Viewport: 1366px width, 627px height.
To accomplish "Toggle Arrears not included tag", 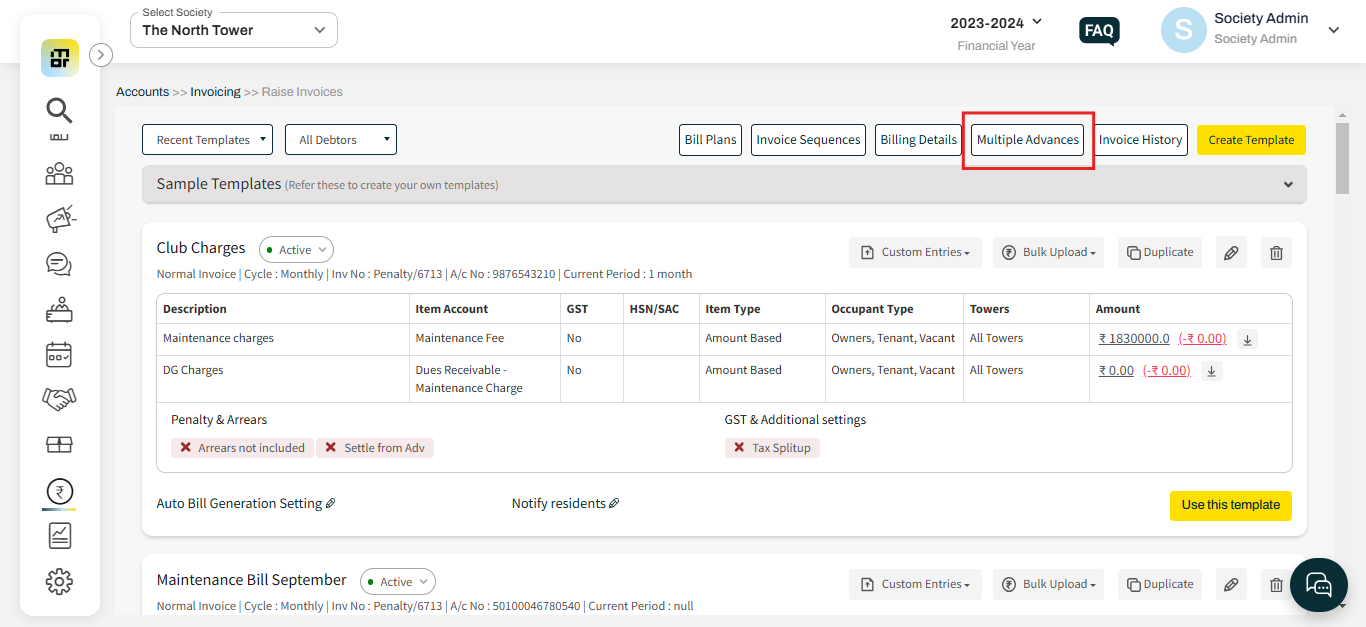I will point(242,448).
